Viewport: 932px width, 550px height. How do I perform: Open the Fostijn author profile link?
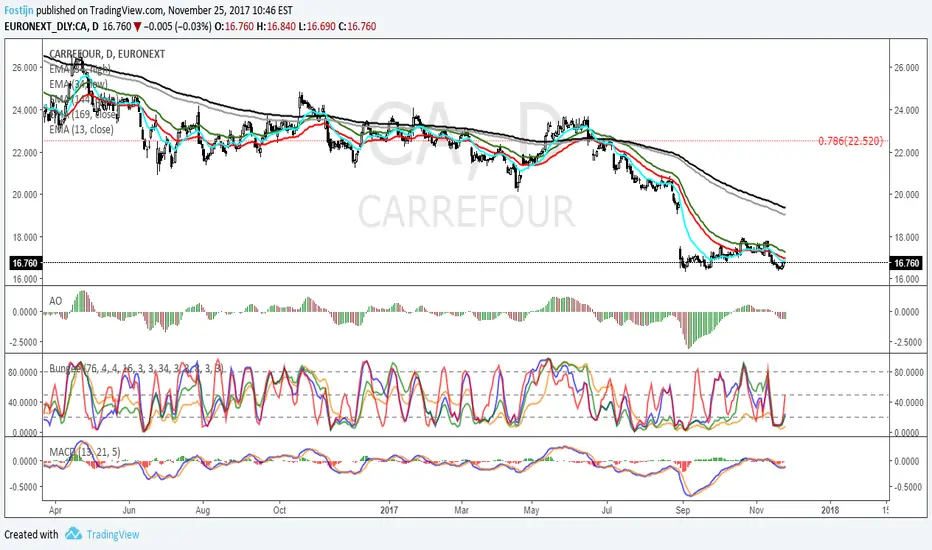19,10
